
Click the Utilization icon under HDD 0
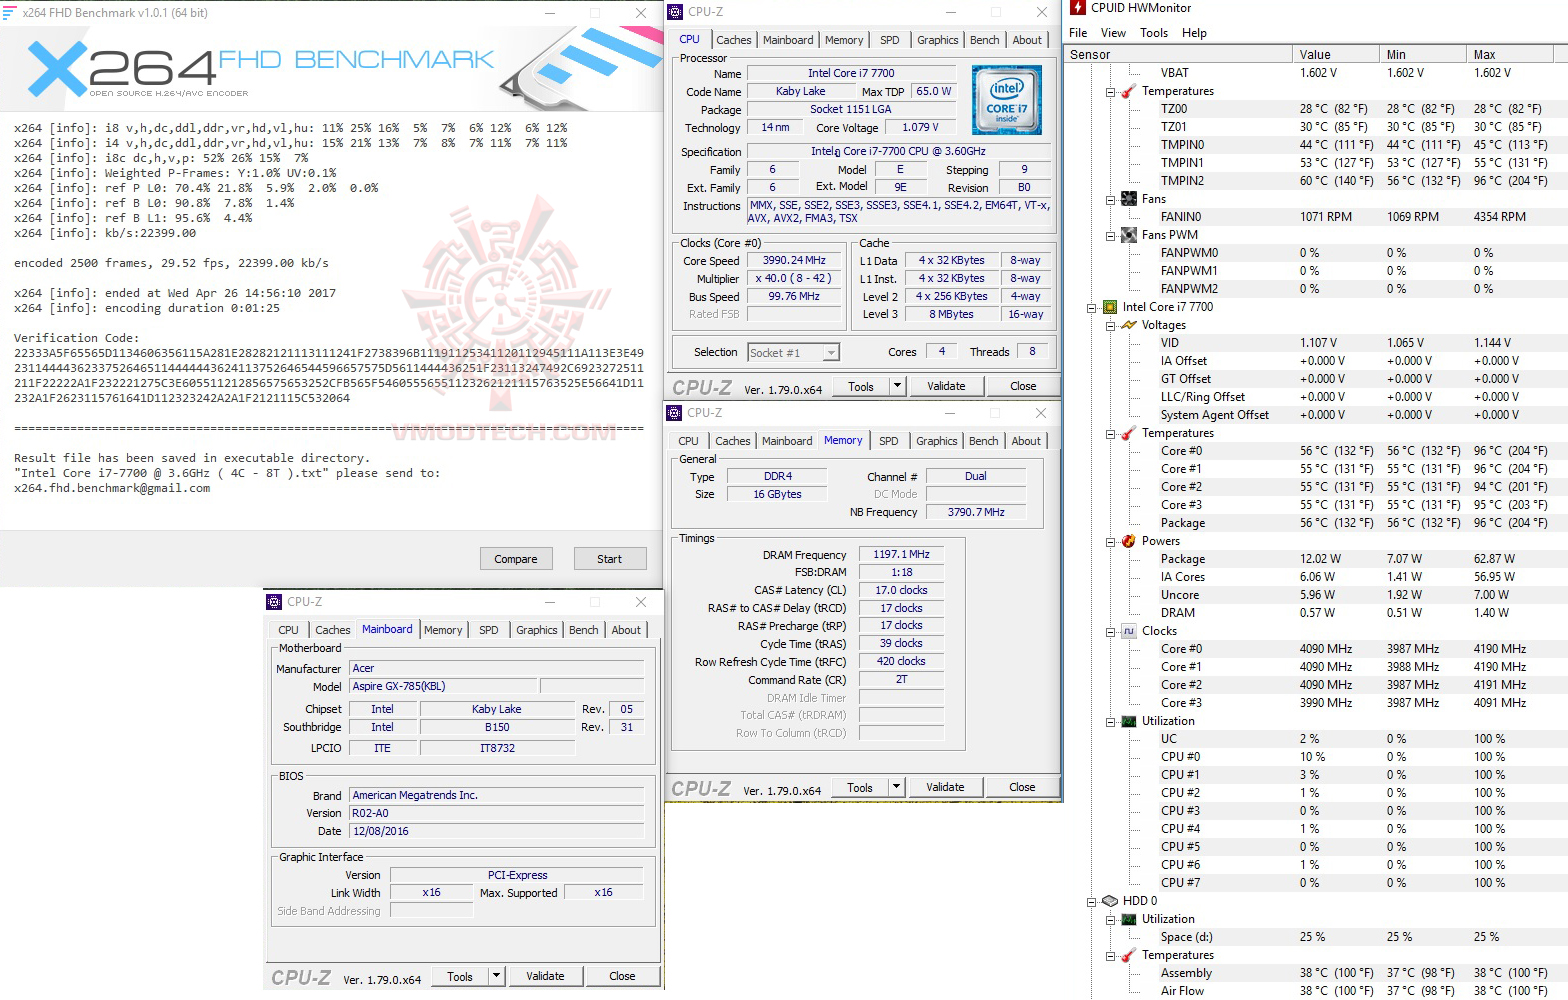click(1128, 919)
